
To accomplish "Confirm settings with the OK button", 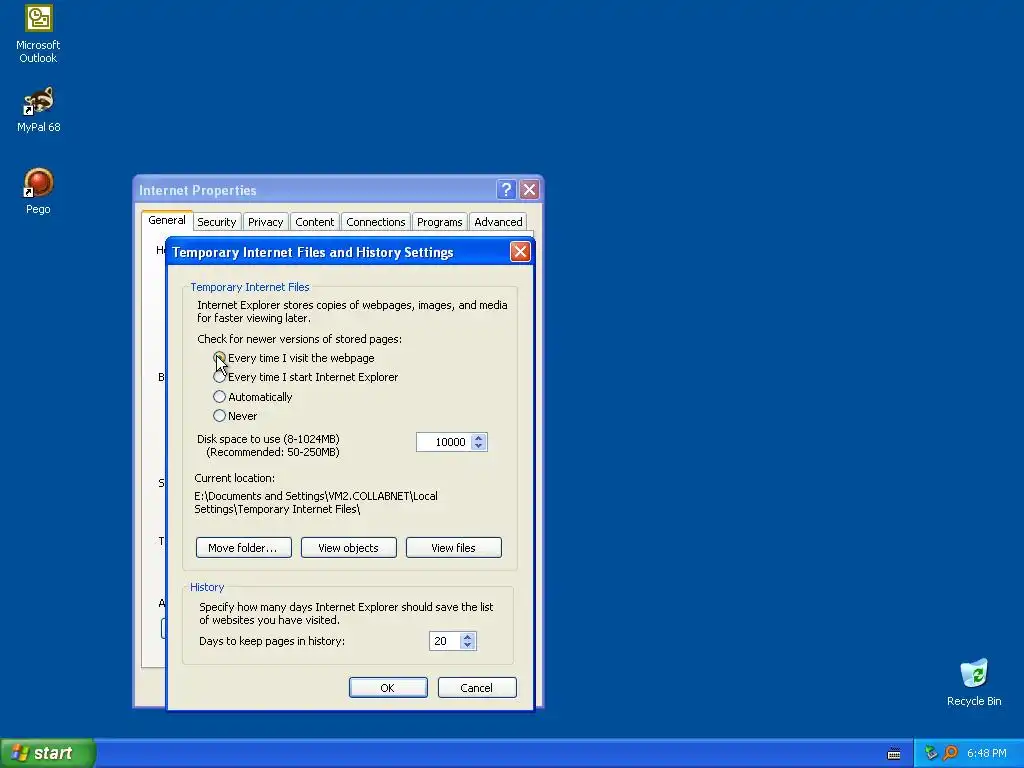I will coord(388,688).
